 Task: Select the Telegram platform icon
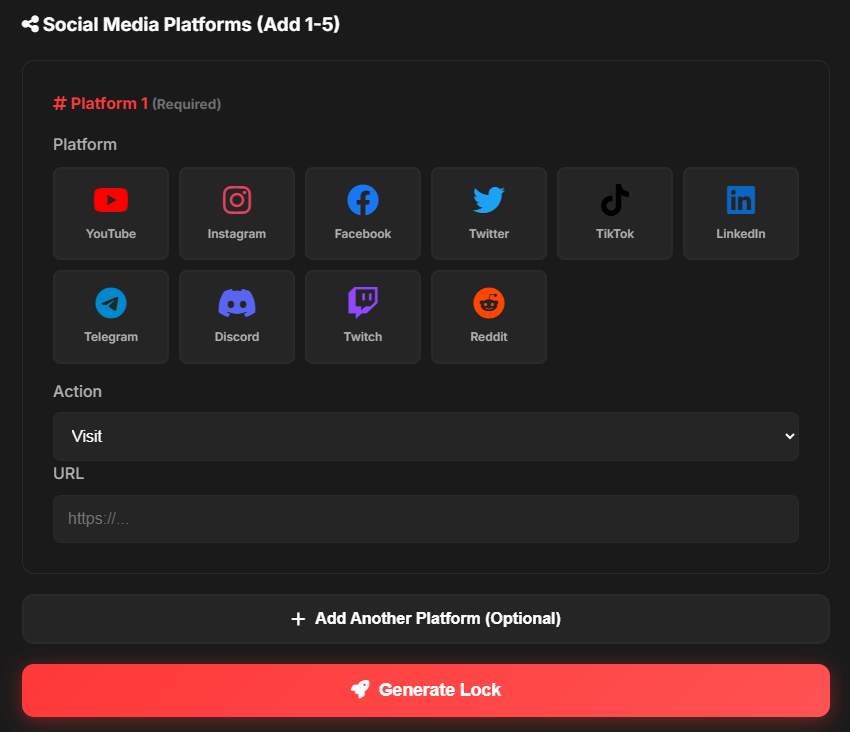click(110, 317)
